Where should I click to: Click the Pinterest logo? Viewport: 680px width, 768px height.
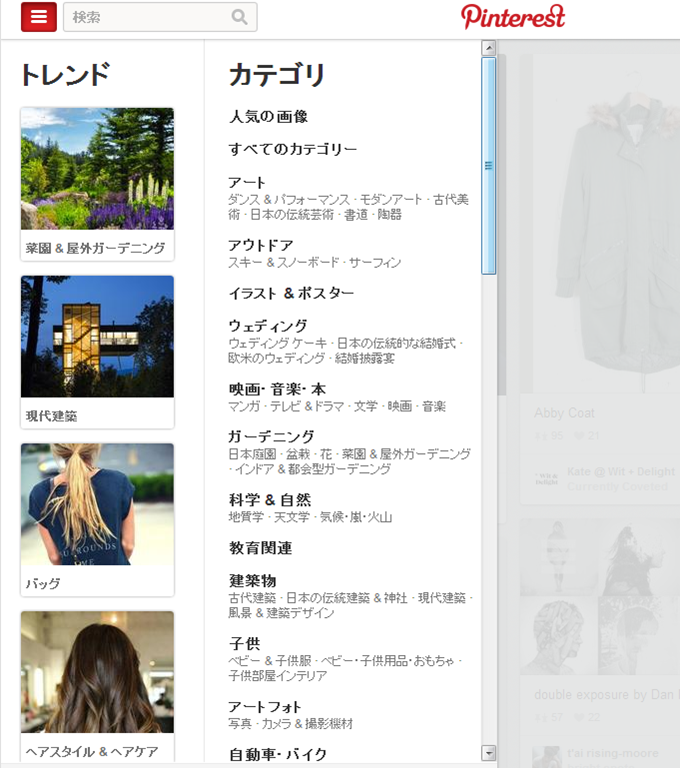(513, 16)
